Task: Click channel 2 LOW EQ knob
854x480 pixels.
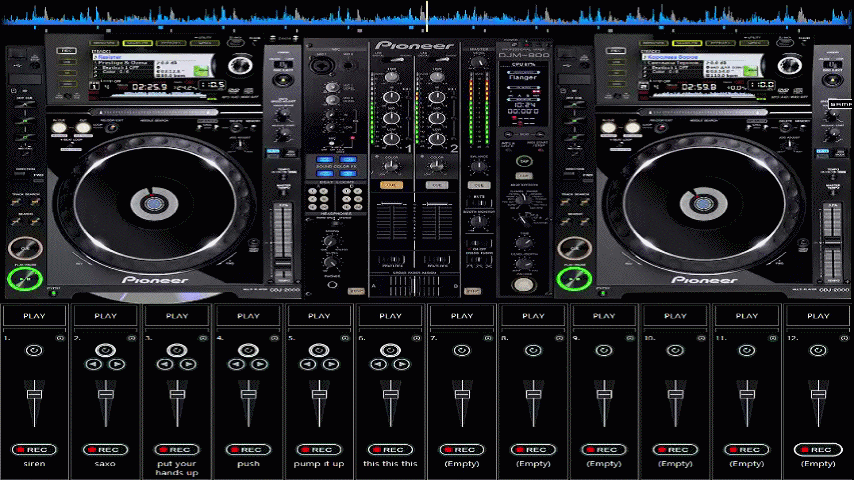Action: [x=437, y=139]
